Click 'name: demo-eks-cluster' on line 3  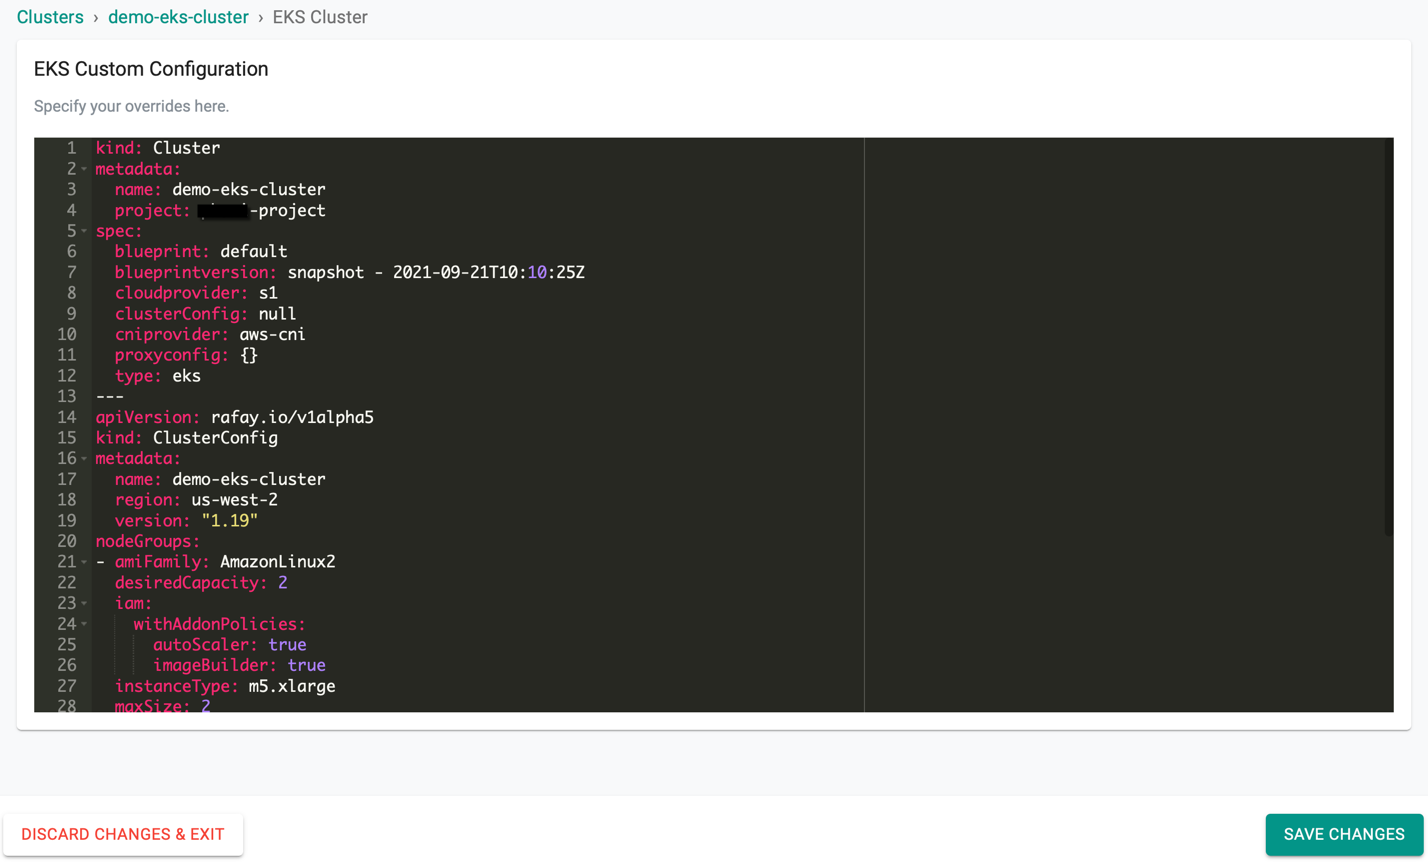(220, 189)
